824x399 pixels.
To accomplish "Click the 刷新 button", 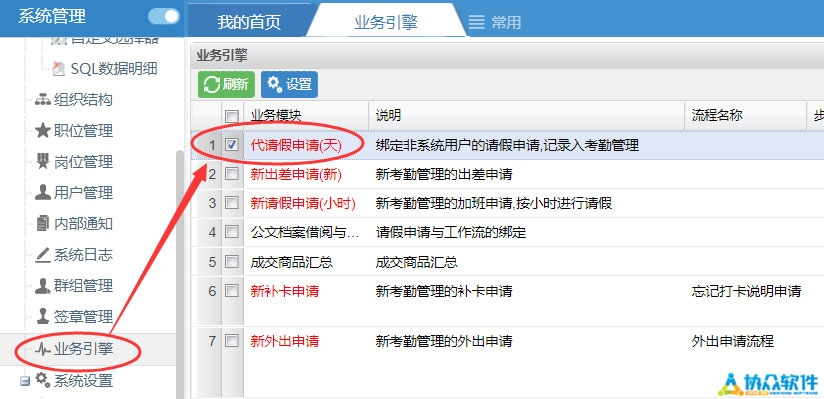I will (226, 84).
